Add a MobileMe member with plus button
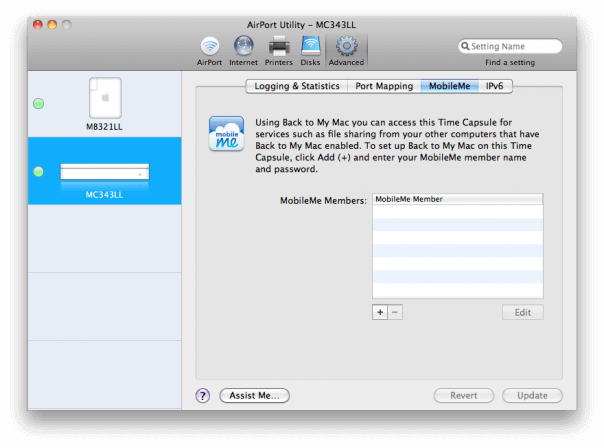 pos(380,312)
